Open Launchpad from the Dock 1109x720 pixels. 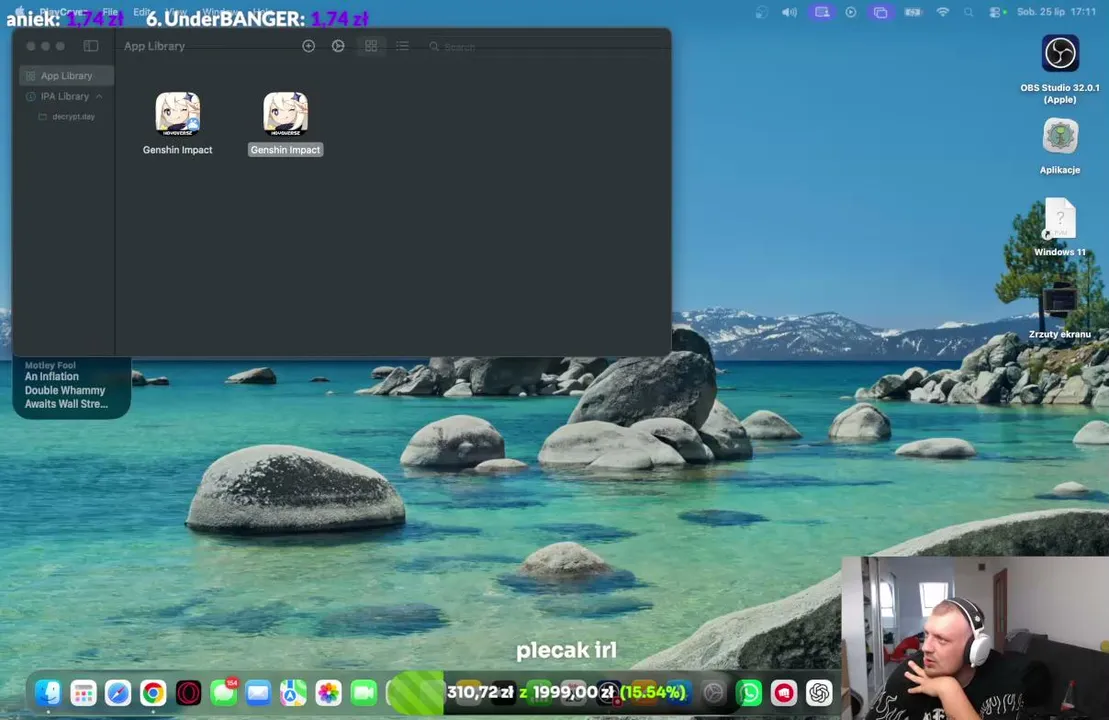tap(83, 693)
